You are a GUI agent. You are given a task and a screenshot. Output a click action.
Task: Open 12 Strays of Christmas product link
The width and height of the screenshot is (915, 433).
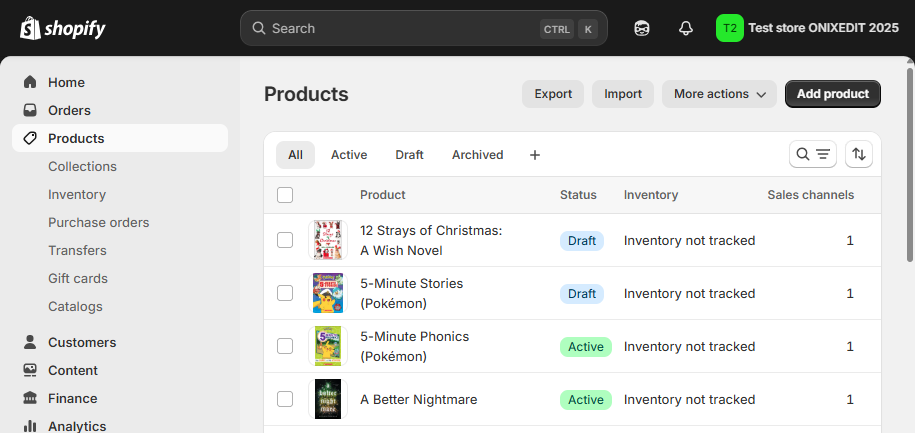(431, 240)
